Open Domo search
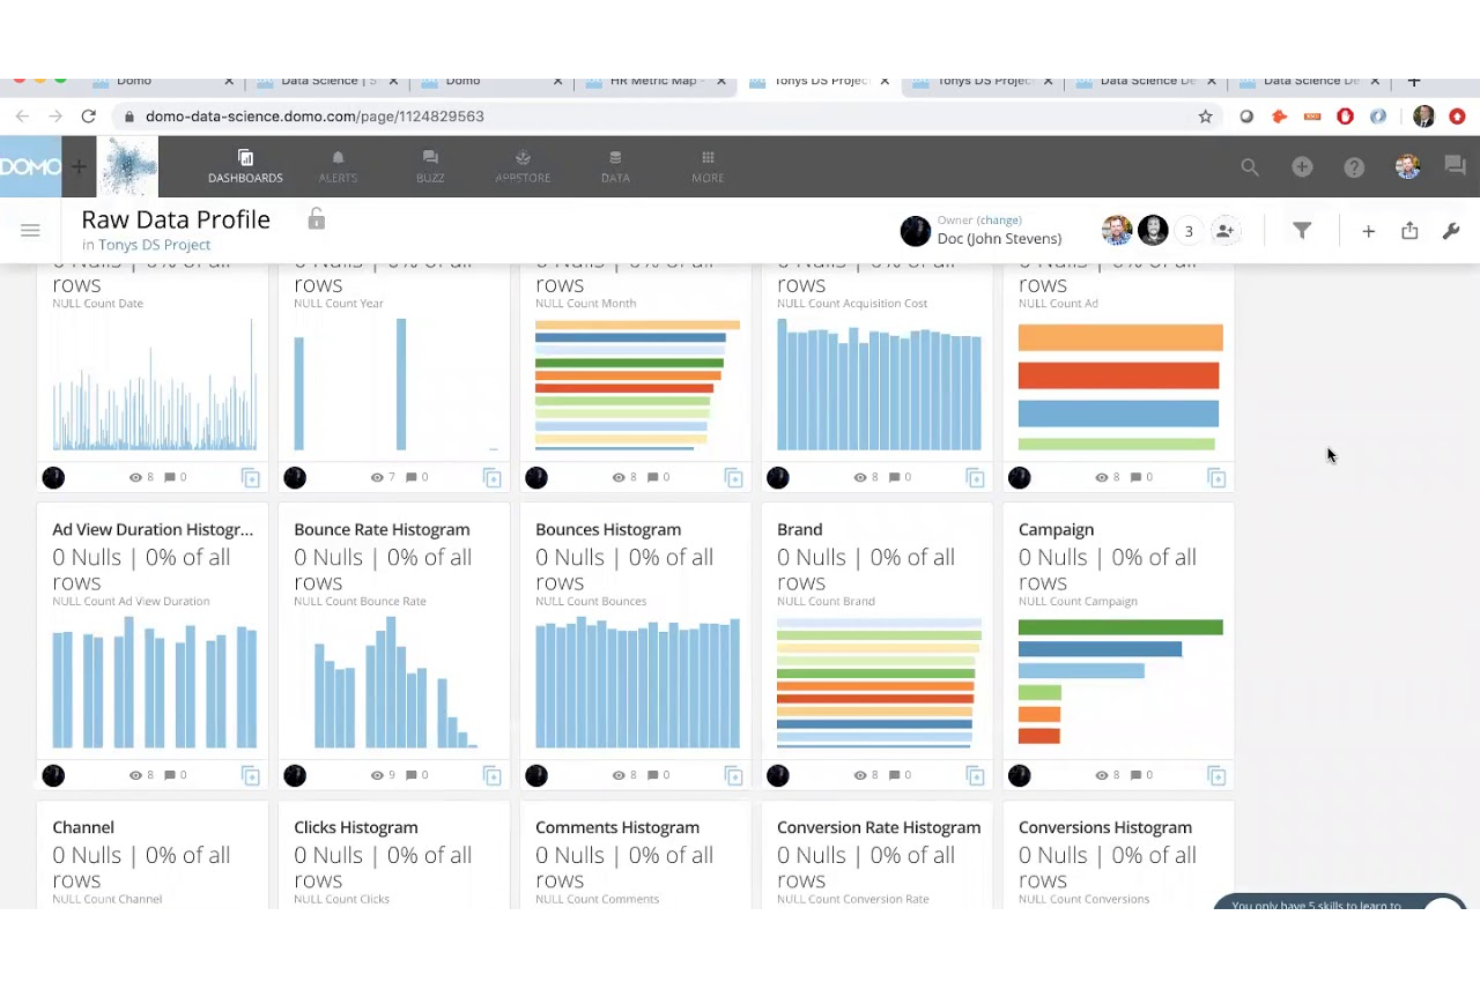The height and width of the screenshot is (987, 1480). pos(1249,167)
